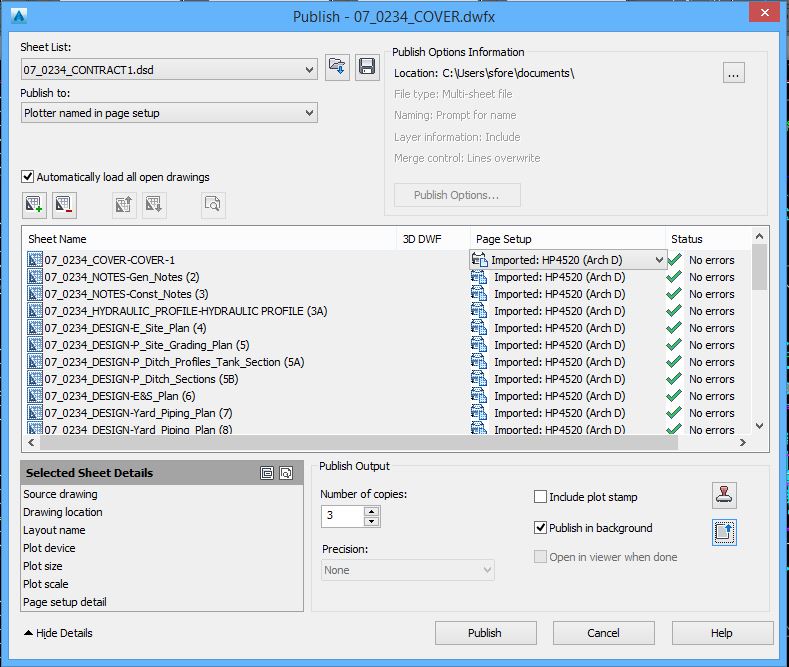
Task: Click the Number of copies input field
Action: point(343,516)
